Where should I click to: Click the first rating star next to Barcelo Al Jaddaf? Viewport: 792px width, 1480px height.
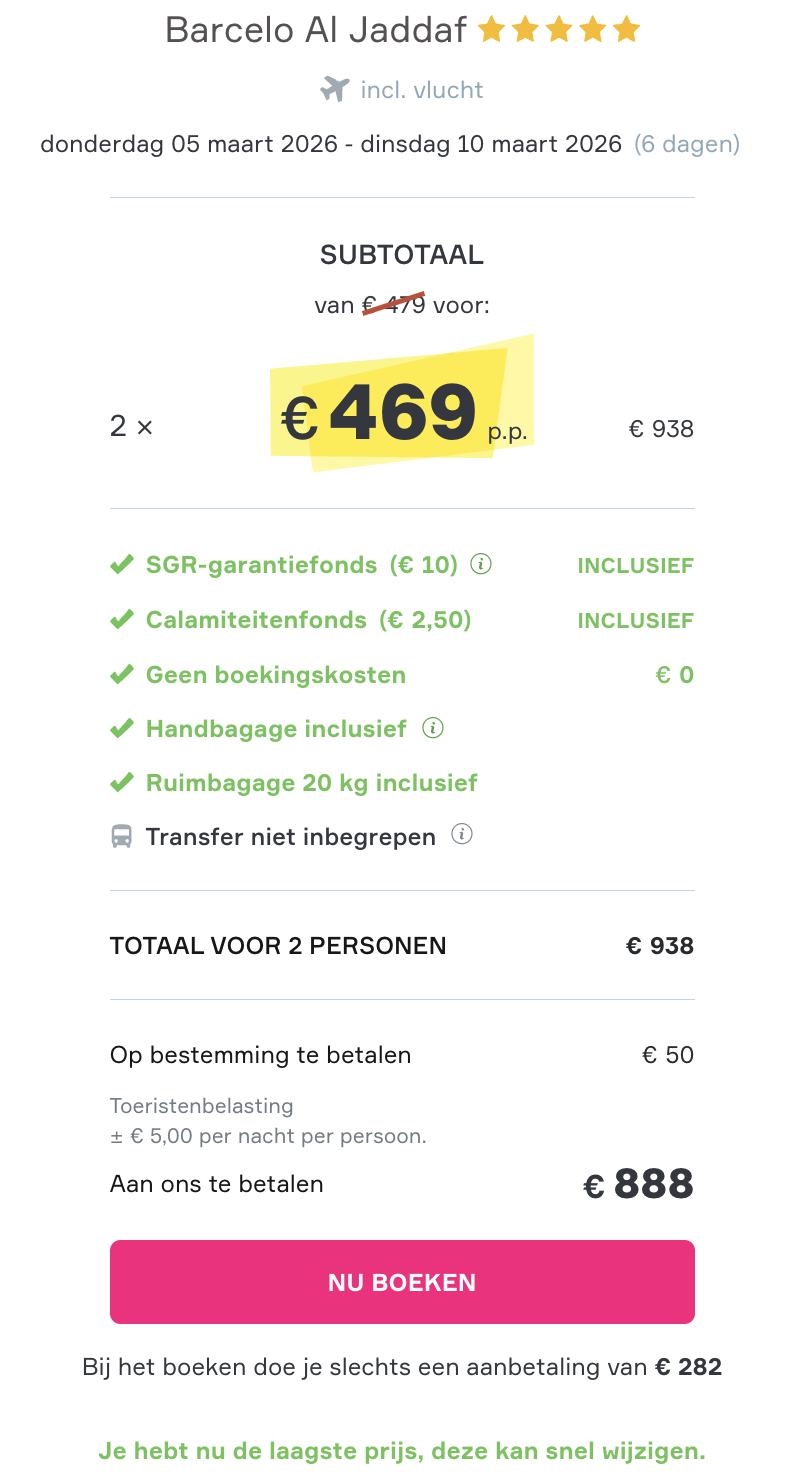tap(492, 30)
